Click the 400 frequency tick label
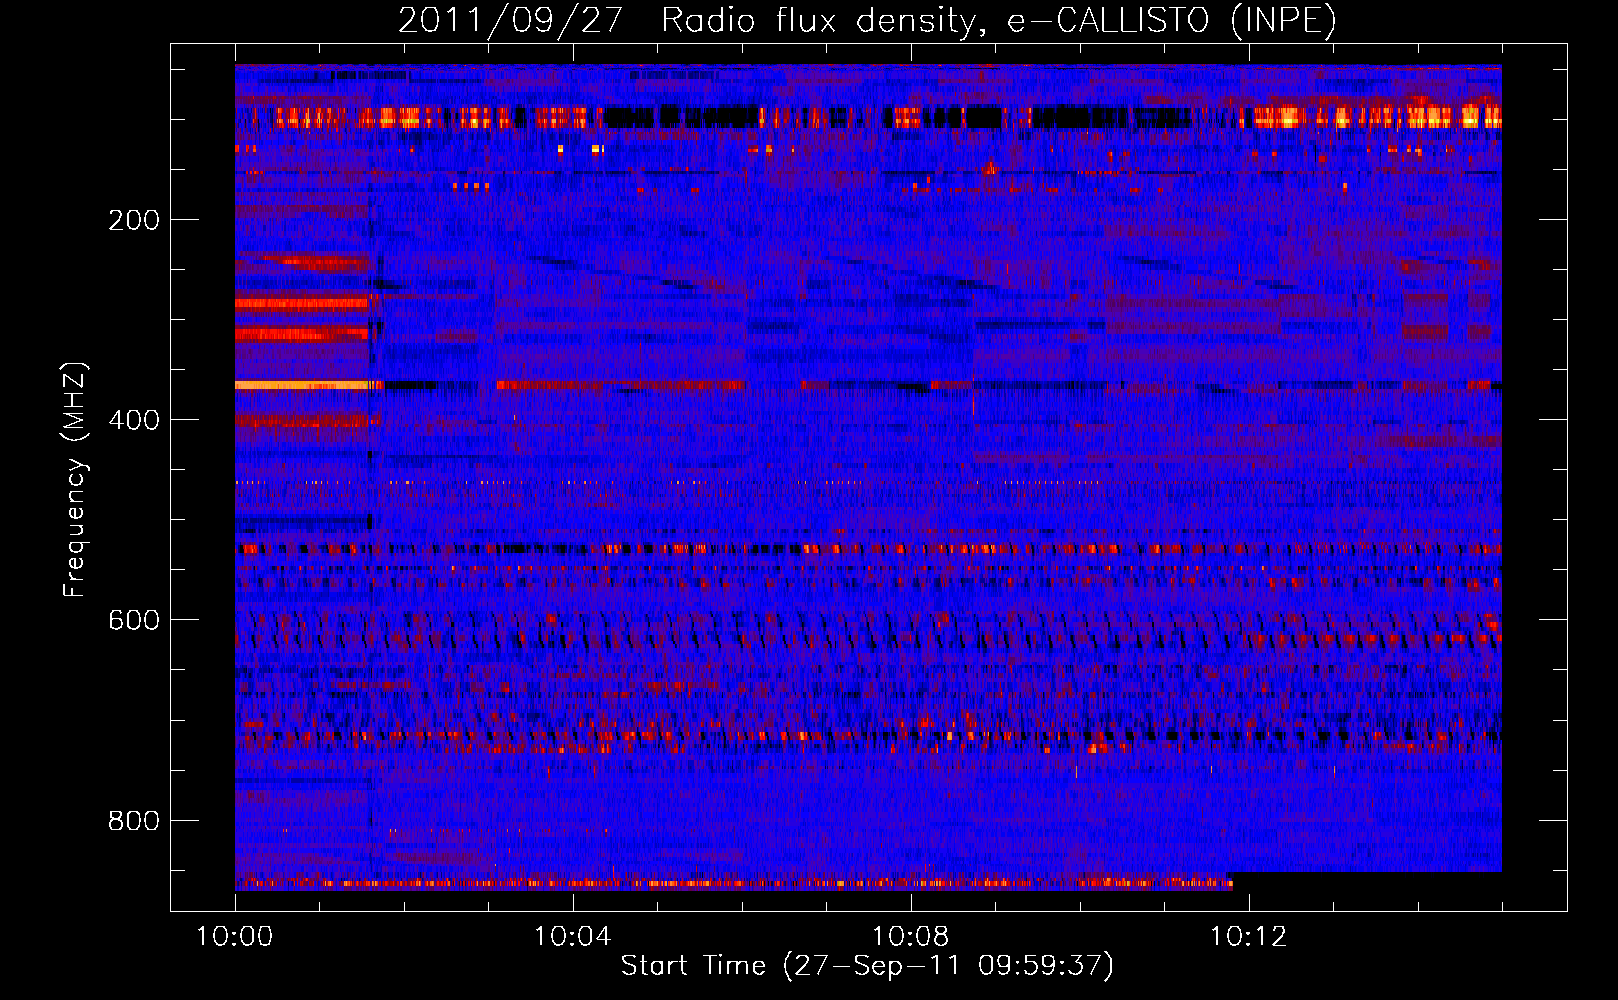Viewport: 1618px width, 1000px height. pos(134,420)
